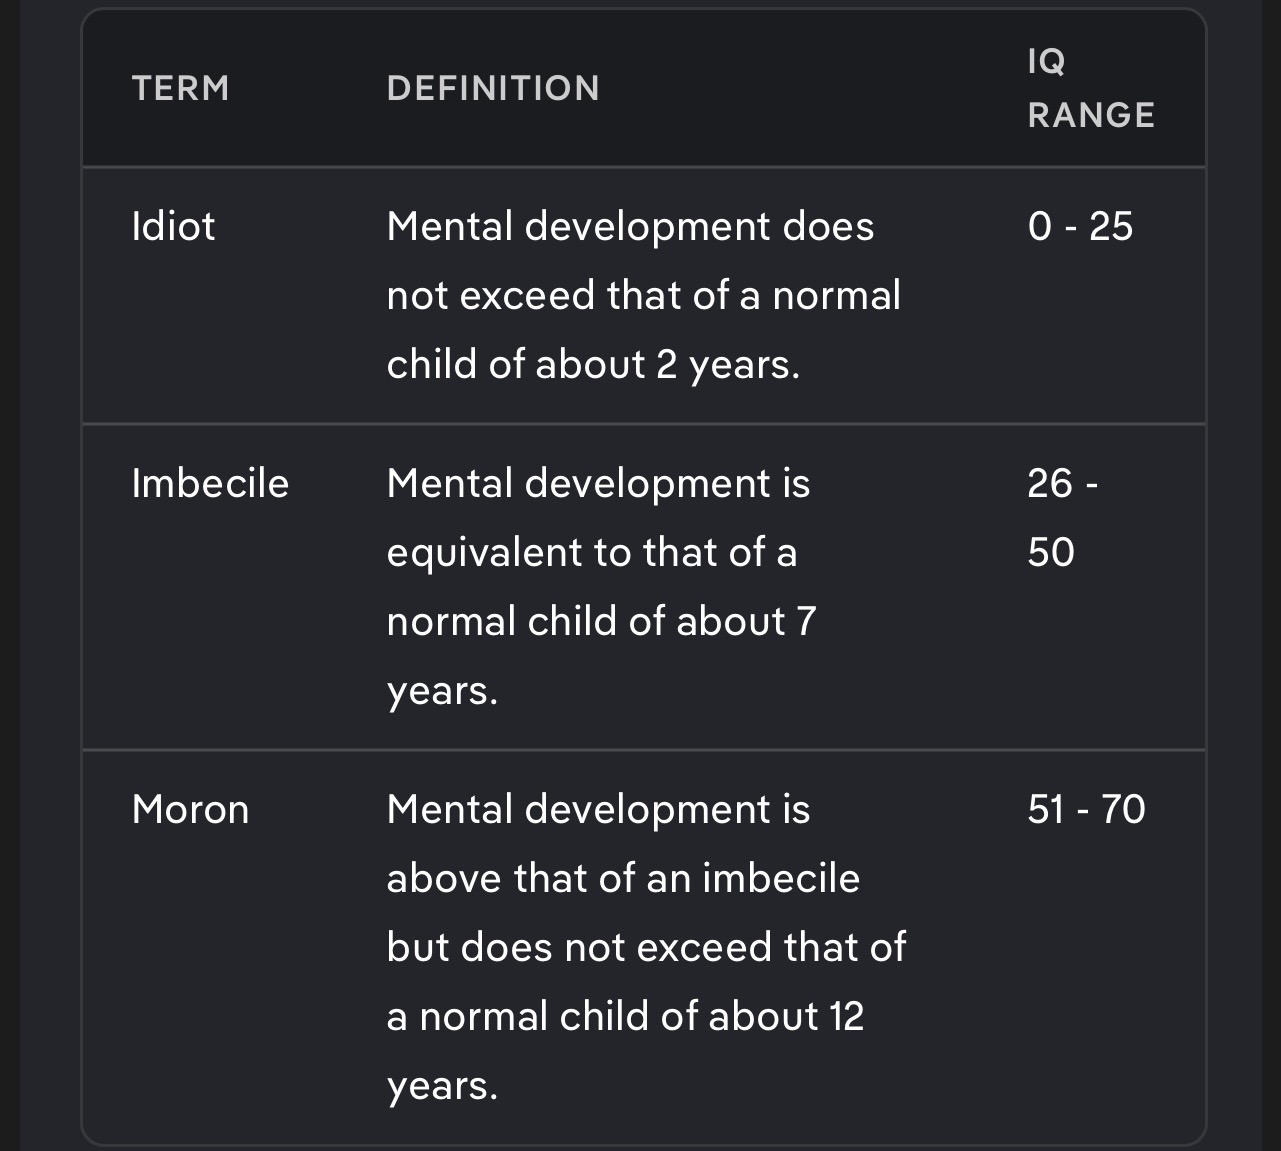Image resolution: width=1281 pixels, height=1151 pixels.
Task: Click the 0 - 25 IQ range value
Action: coord(1080,226)
